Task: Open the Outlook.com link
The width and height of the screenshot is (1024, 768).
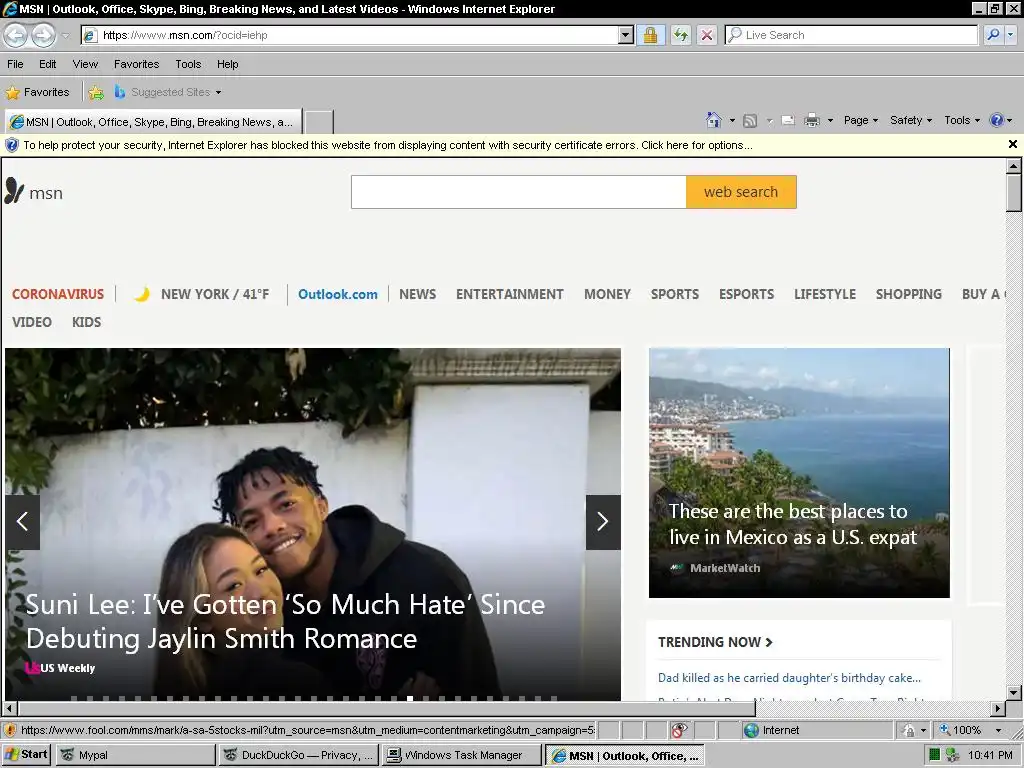Action: (x=338, y=294)
